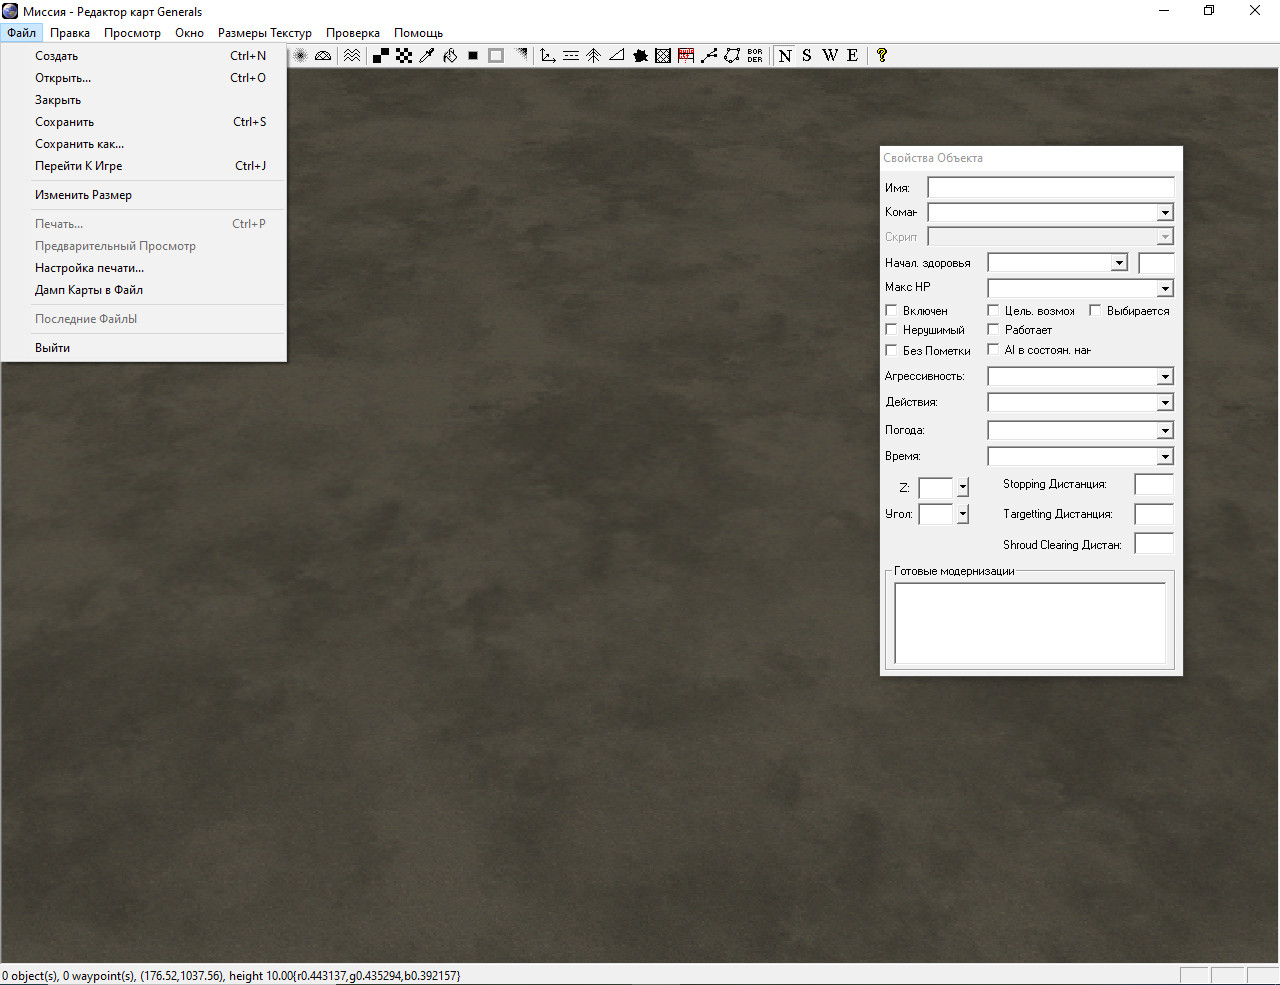Select the flood fill bucket tool
The width and height of the screenshot is (1280, 985).
pyautogui.click(x=450, y=56)
